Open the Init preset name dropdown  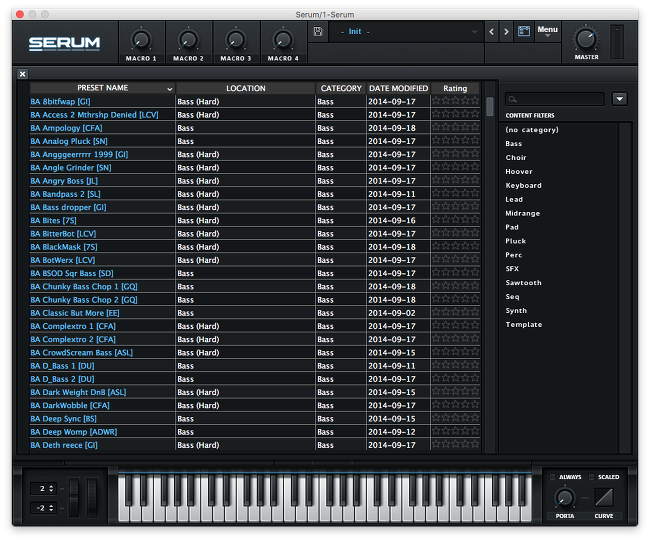tap(406, 32)
